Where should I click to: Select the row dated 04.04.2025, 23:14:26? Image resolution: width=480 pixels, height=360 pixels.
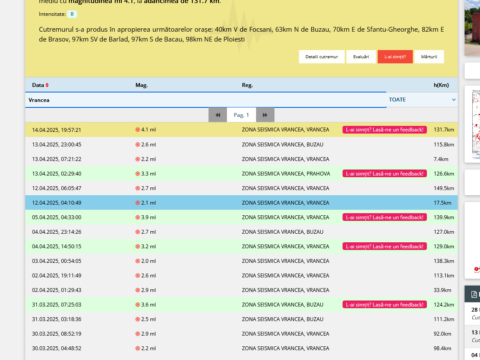(x=241, y=232)
